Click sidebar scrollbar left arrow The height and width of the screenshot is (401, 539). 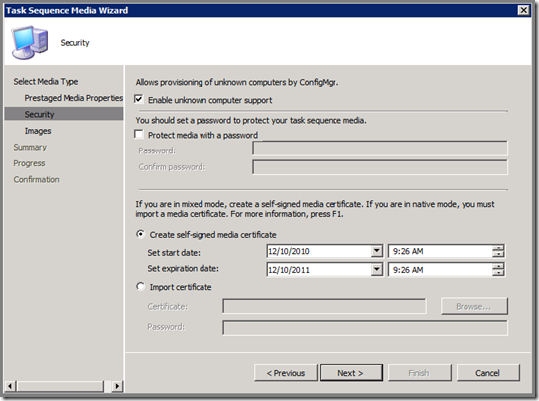coord(10,386)
